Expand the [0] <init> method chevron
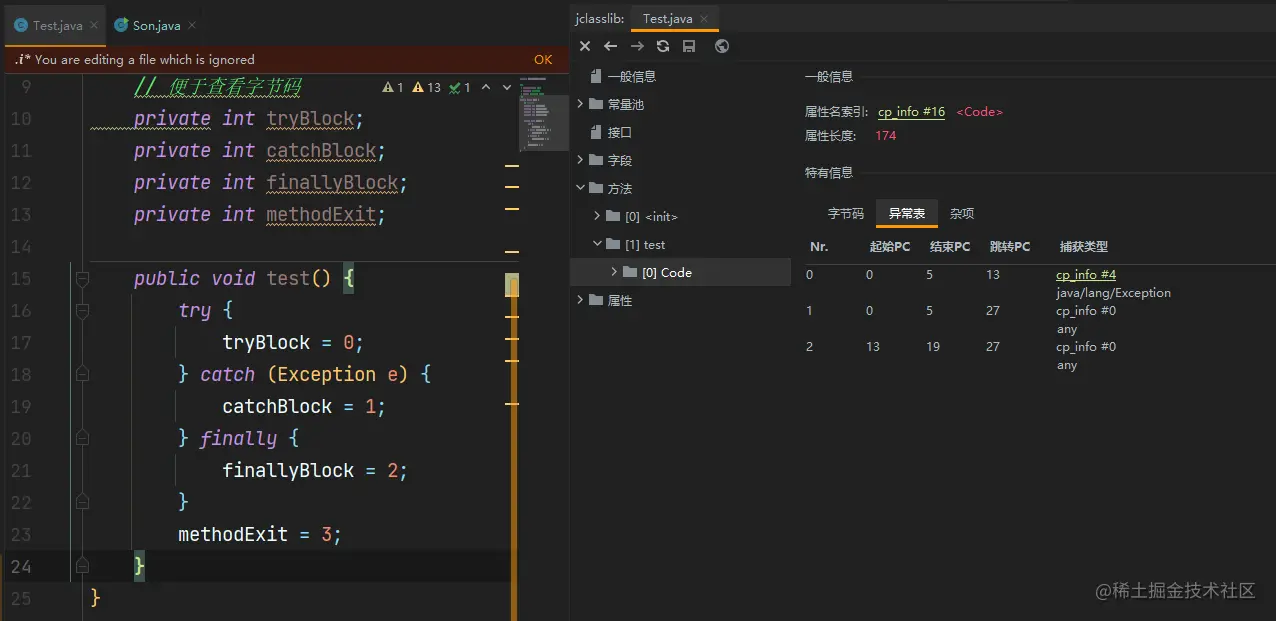1276x621 pixels. 598,216
